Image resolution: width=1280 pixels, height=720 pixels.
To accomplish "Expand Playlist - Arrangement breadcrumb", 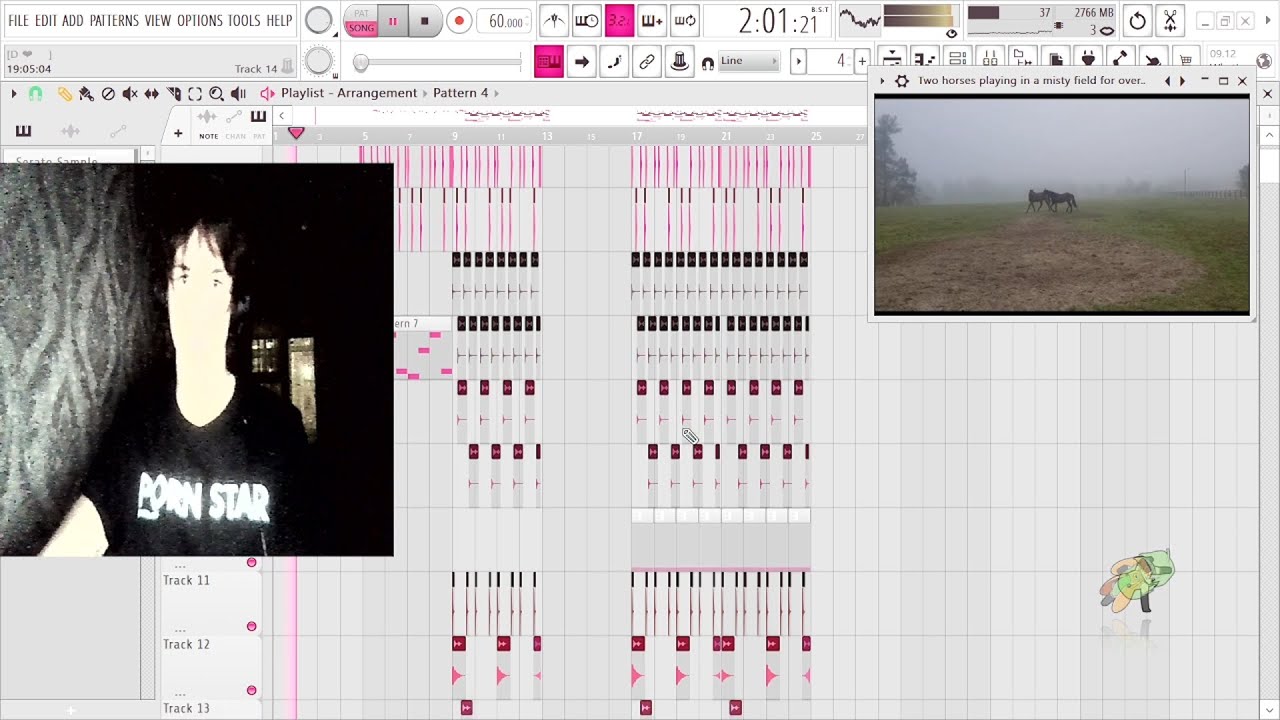I will [349, 93].
